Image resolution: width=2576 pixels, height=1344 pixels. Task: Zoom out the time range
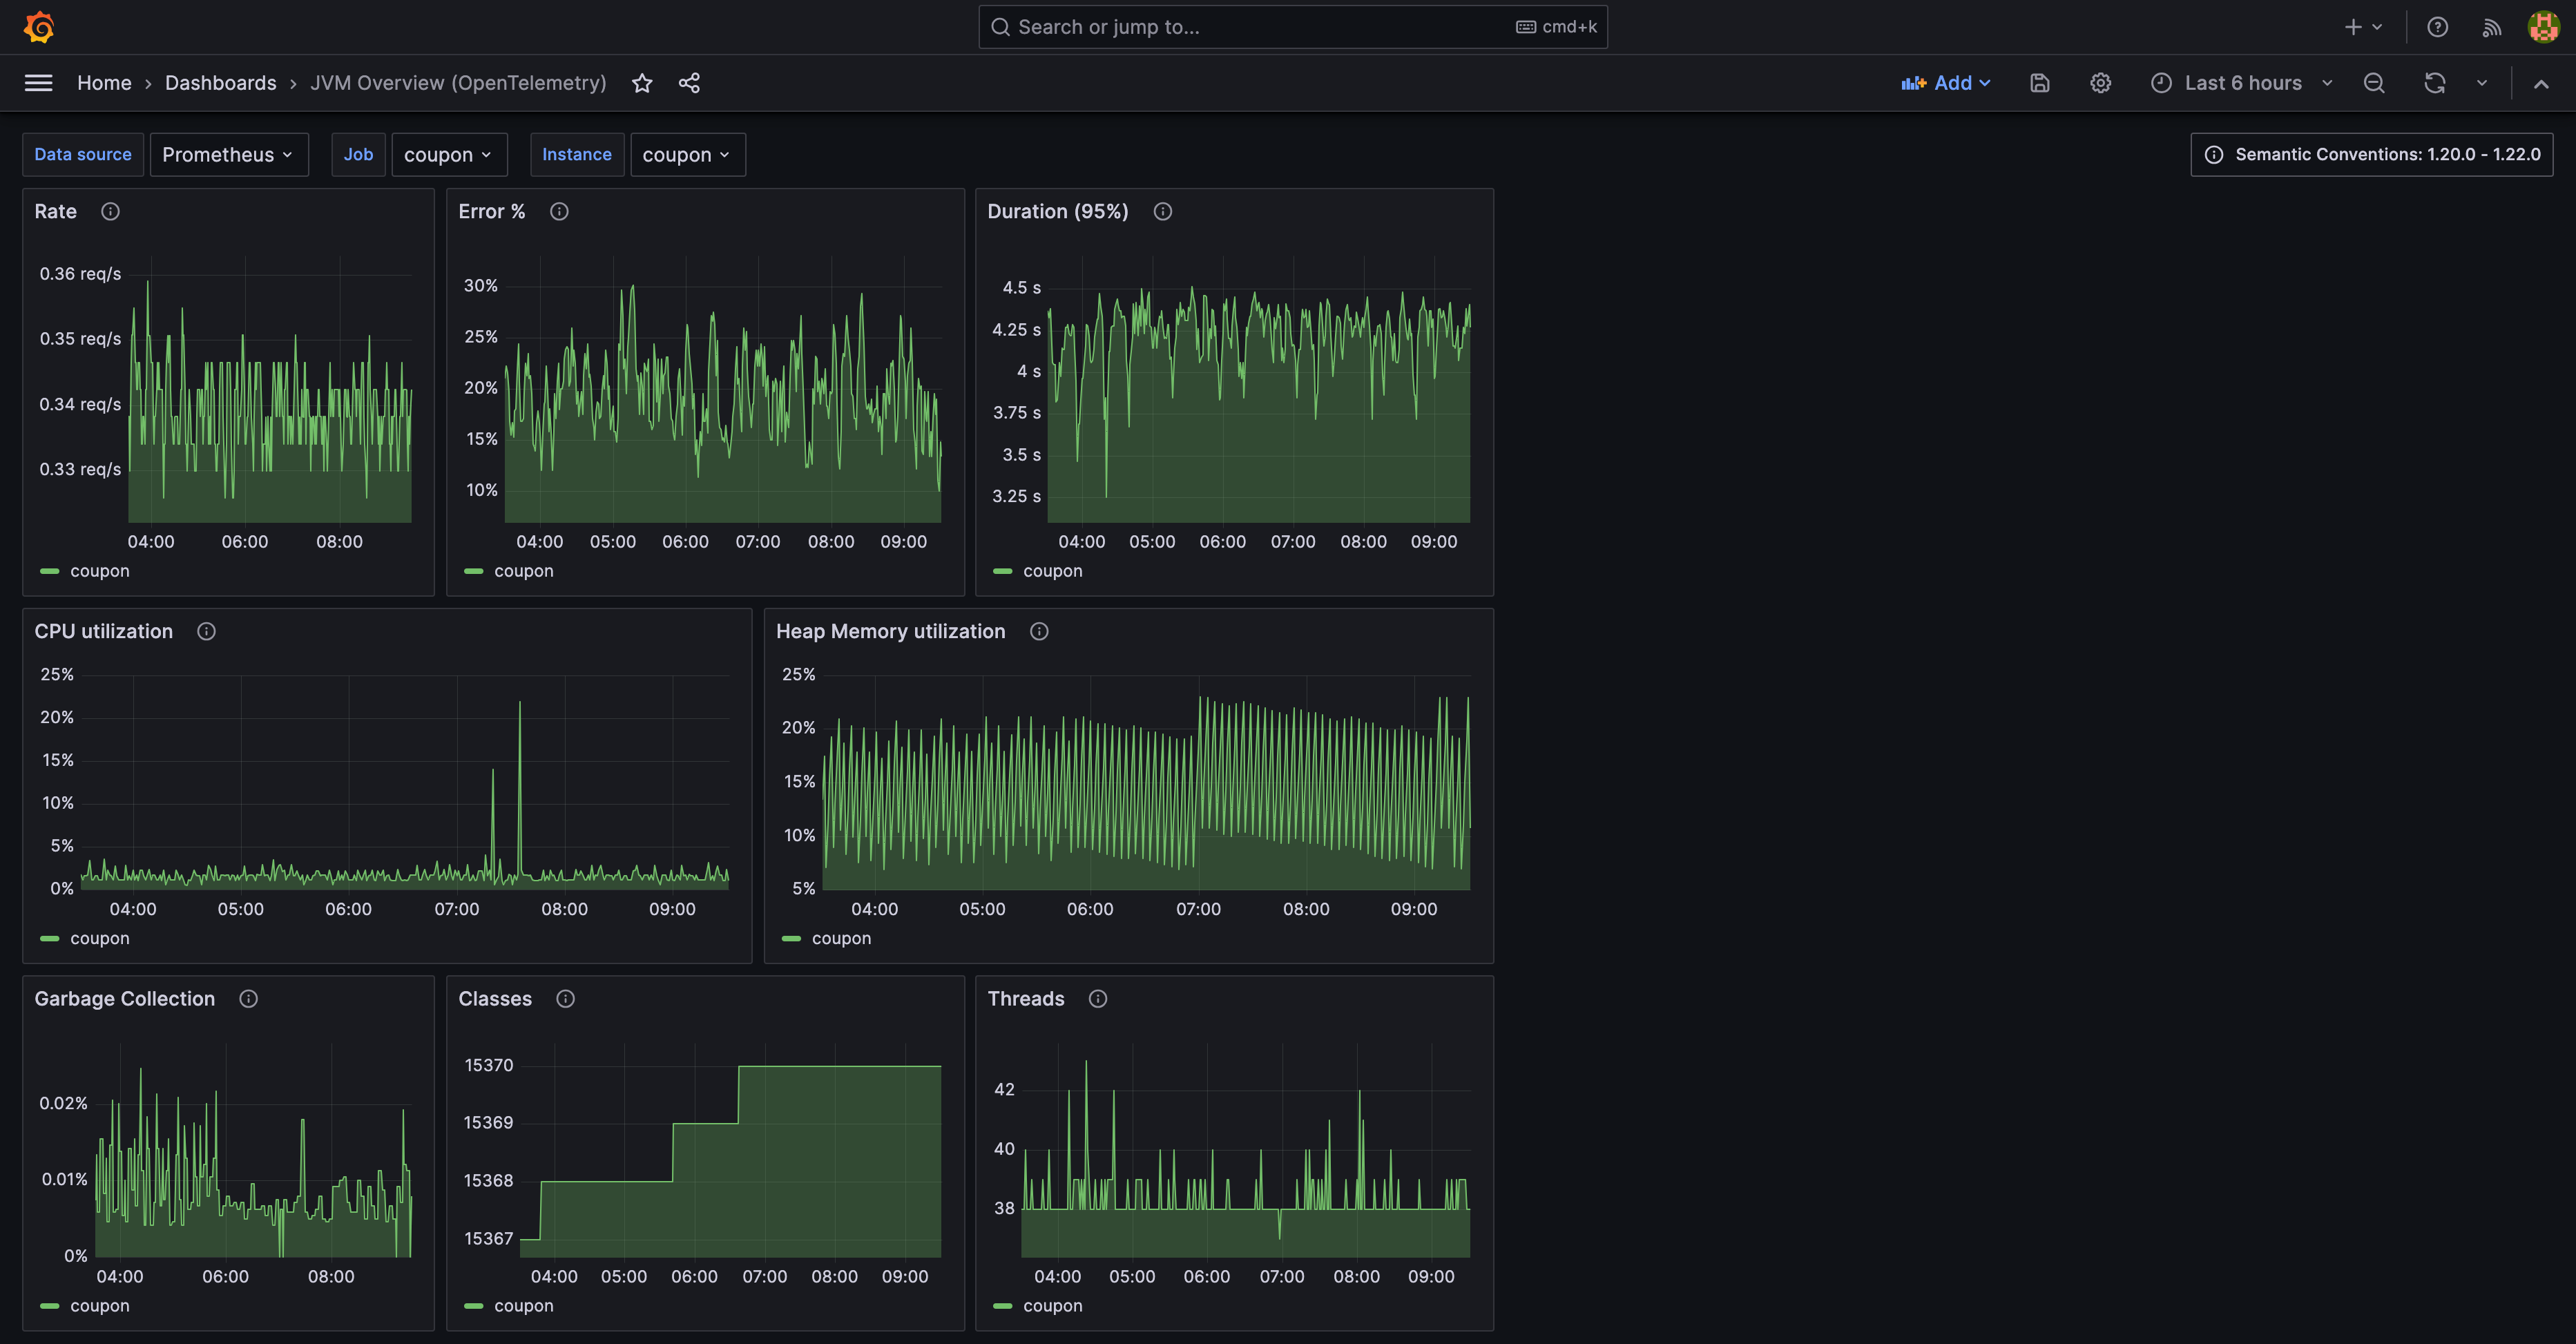(2374, 83)
